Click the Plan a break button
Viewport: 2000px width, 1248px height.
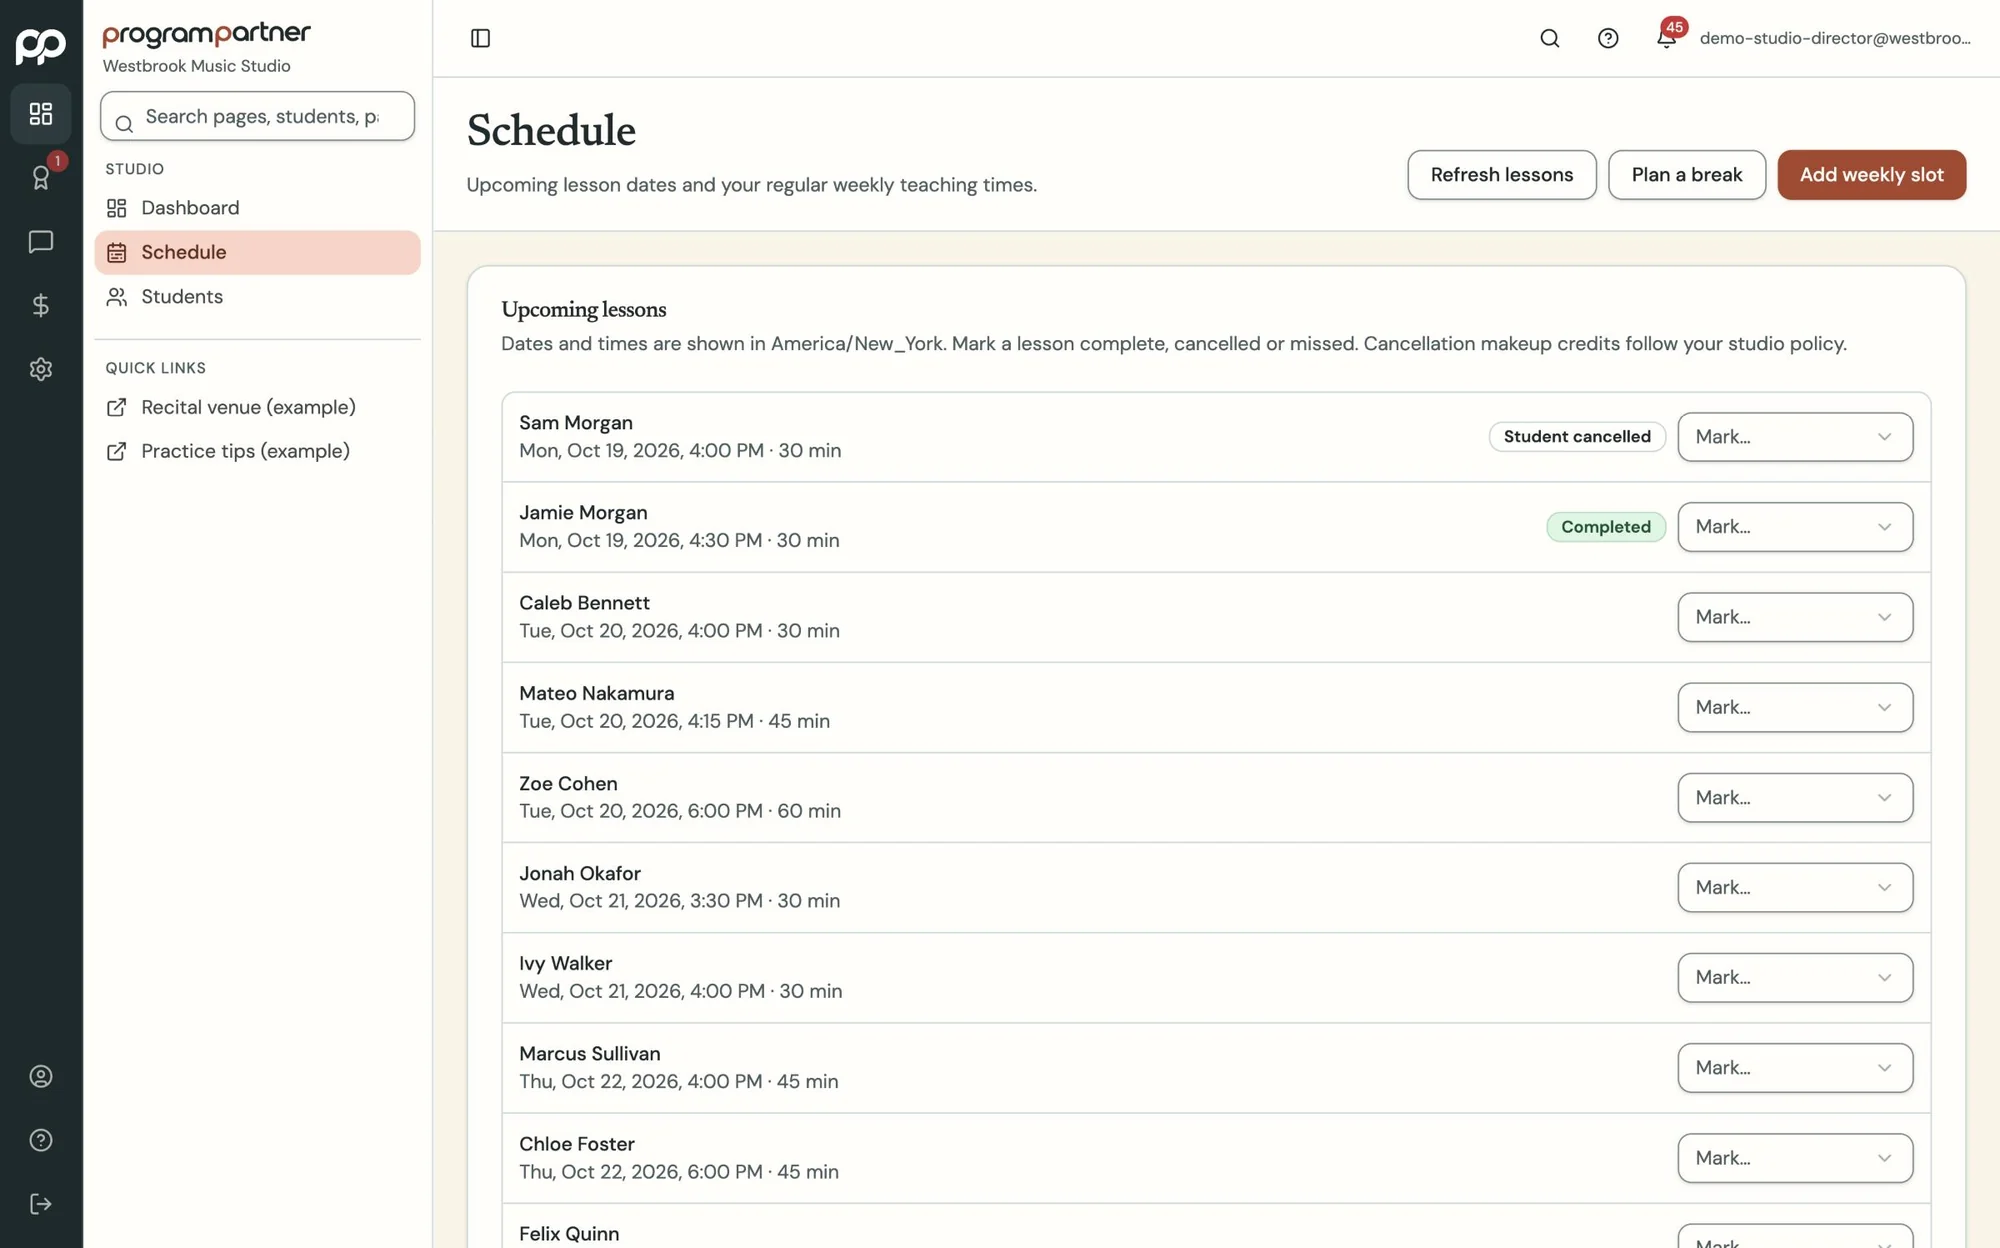click(x=1687, y=175)
